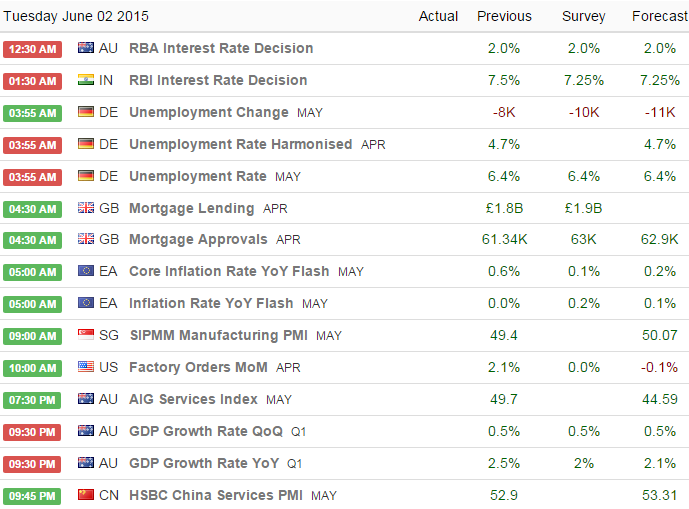Click the 12:30 AM red time badge
689x509 pixels.
(x=33, y=49)
